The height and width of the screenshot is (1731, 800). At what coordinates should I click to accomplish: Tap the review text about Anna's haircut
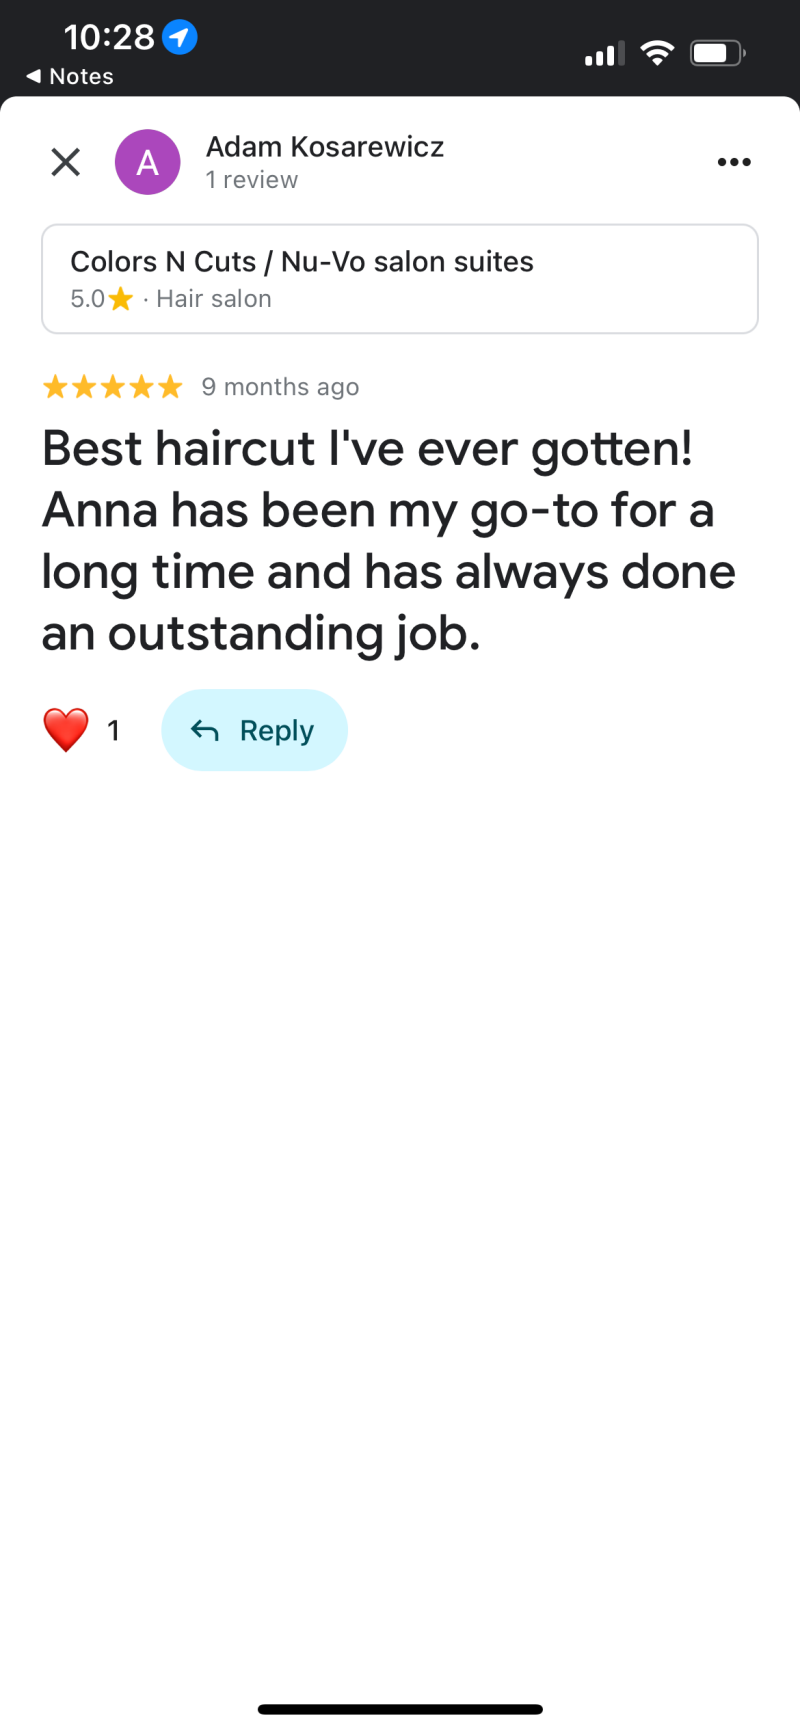tap(388, 540)
